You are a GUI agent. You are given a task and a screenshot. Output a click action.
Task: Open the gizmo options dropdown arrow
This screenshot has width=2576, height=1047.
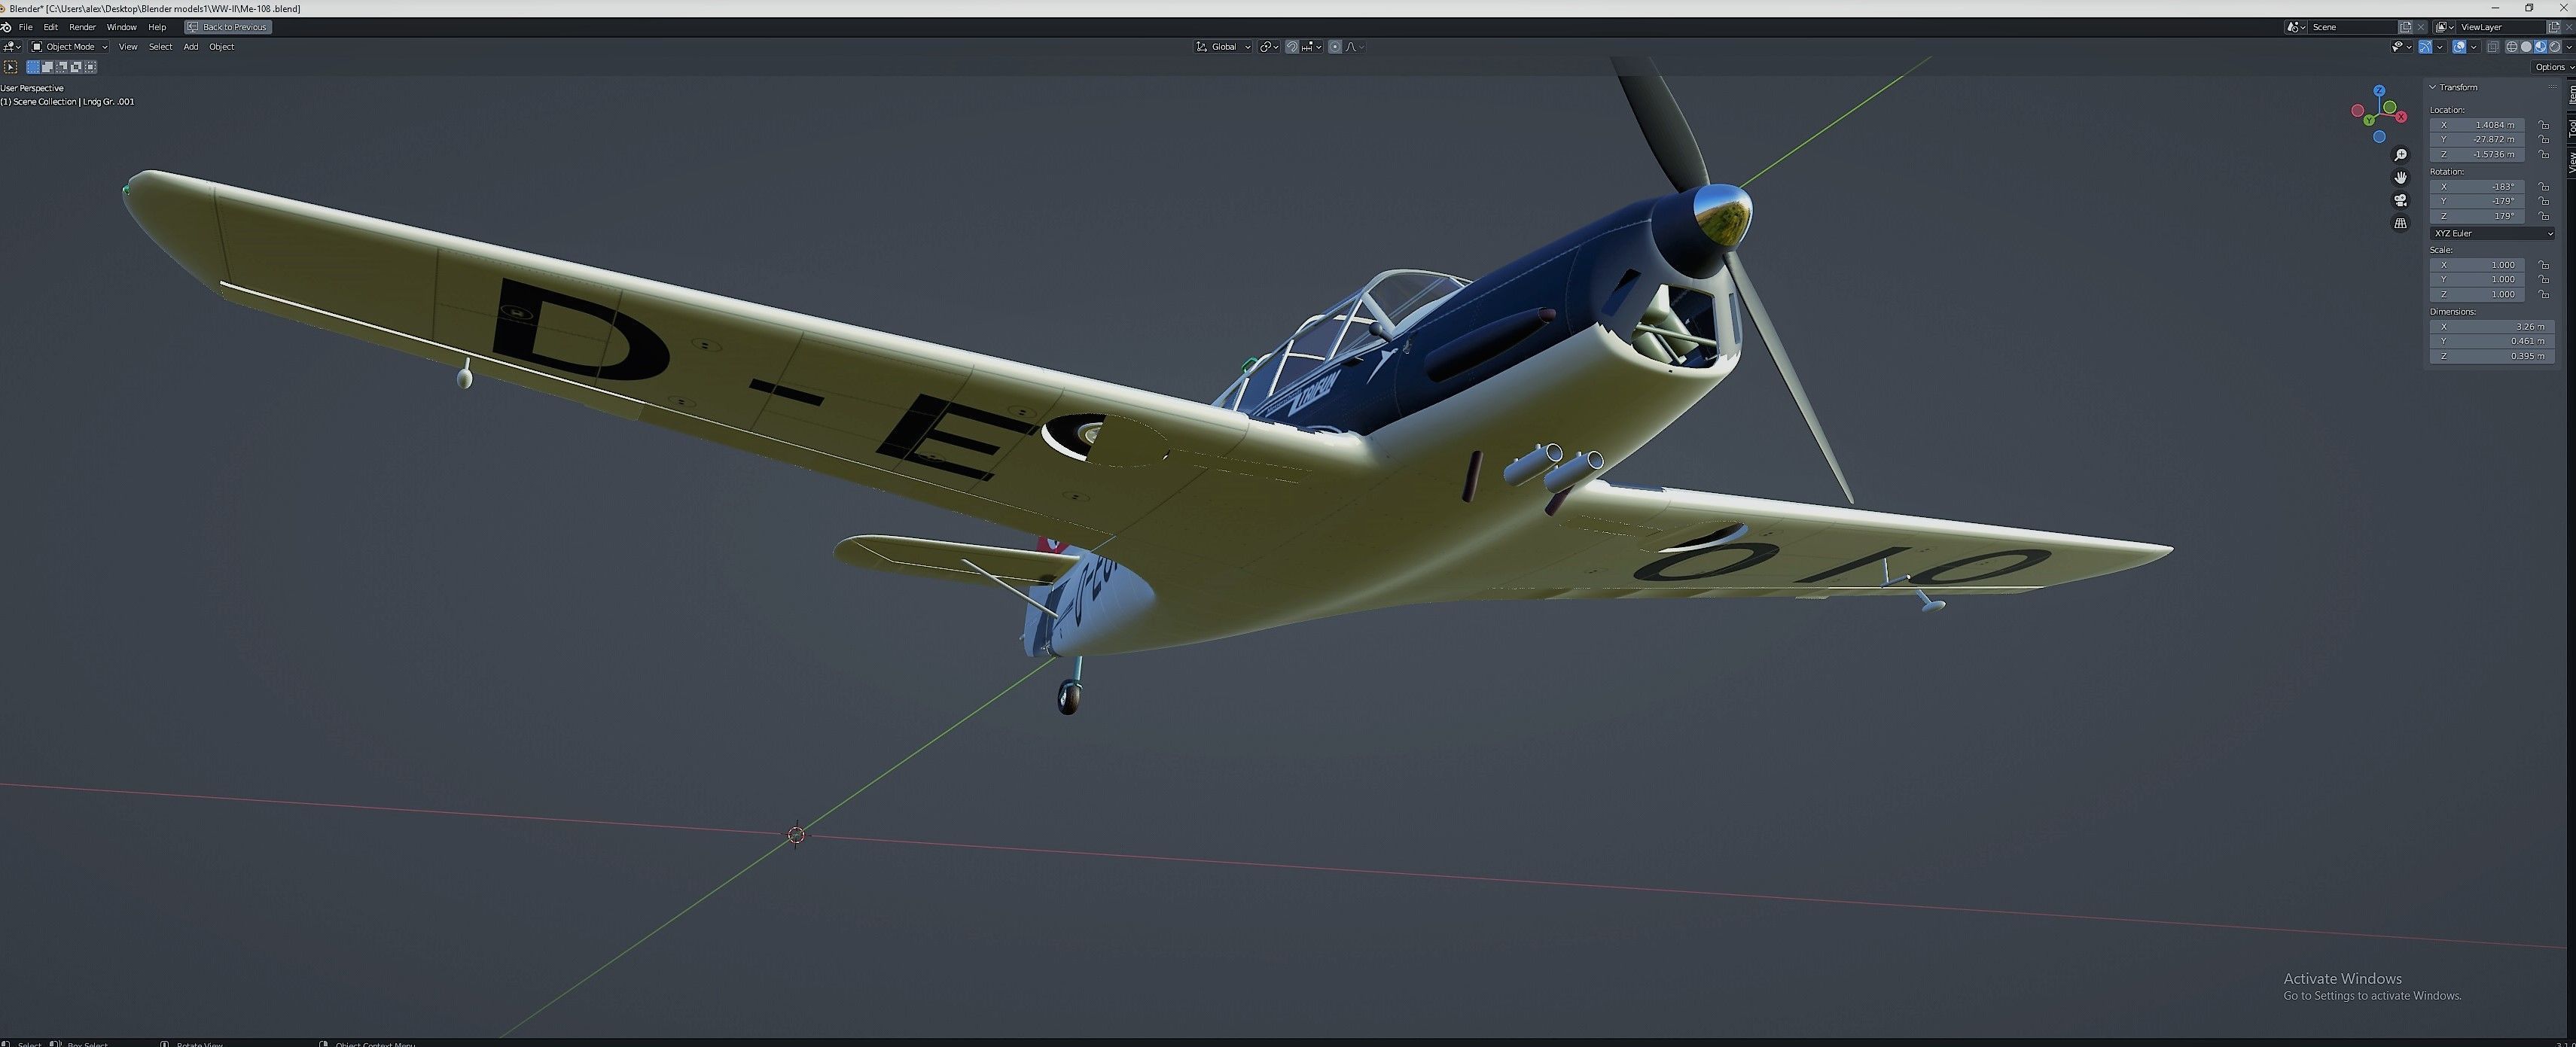(x=2440, y=47)
